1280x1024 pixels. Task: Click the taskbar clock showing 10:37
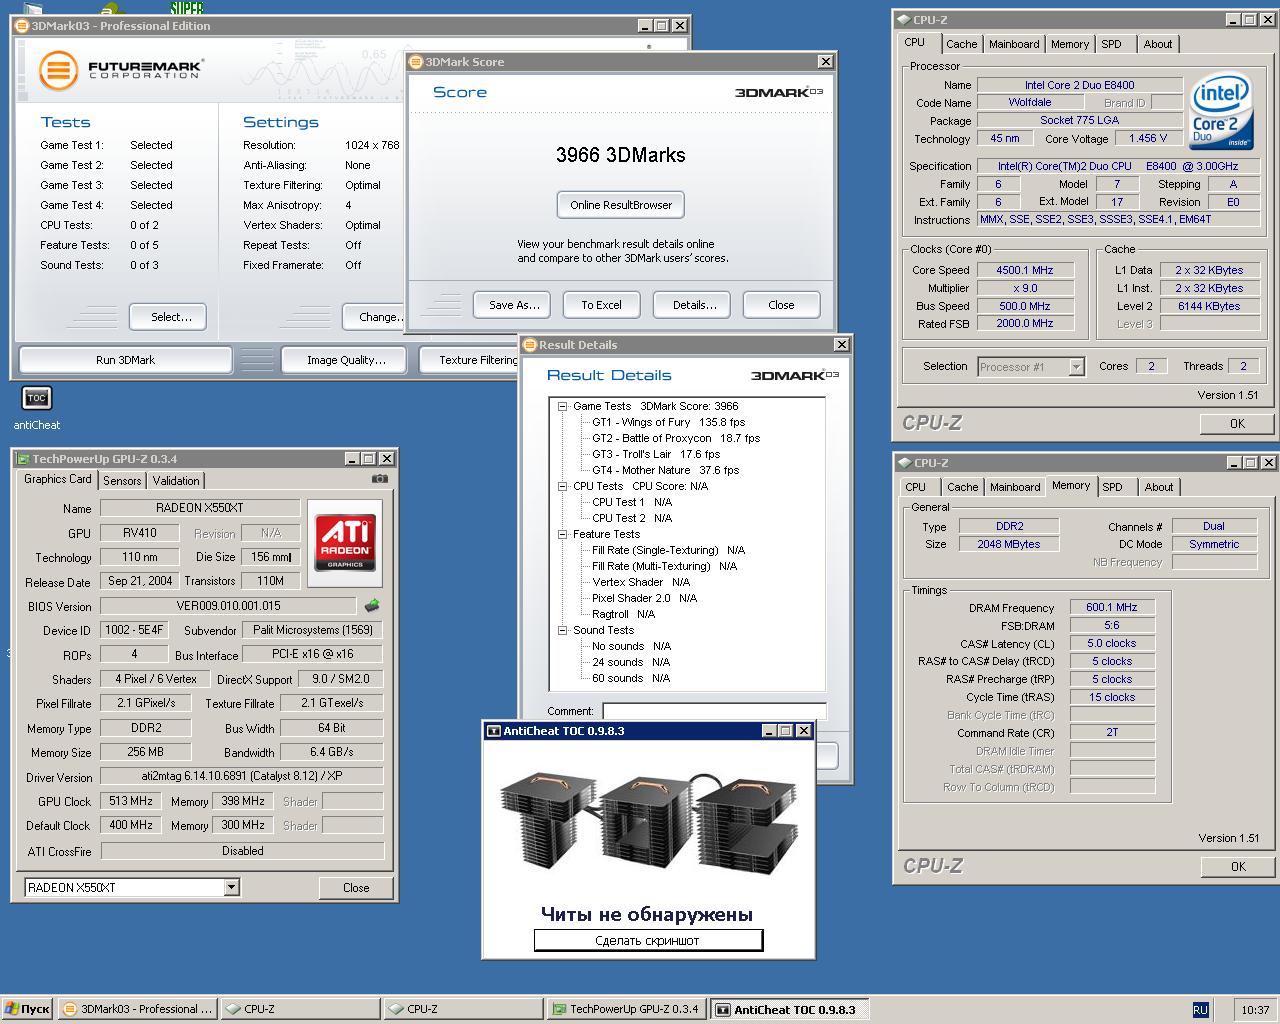point(1255,1010)
